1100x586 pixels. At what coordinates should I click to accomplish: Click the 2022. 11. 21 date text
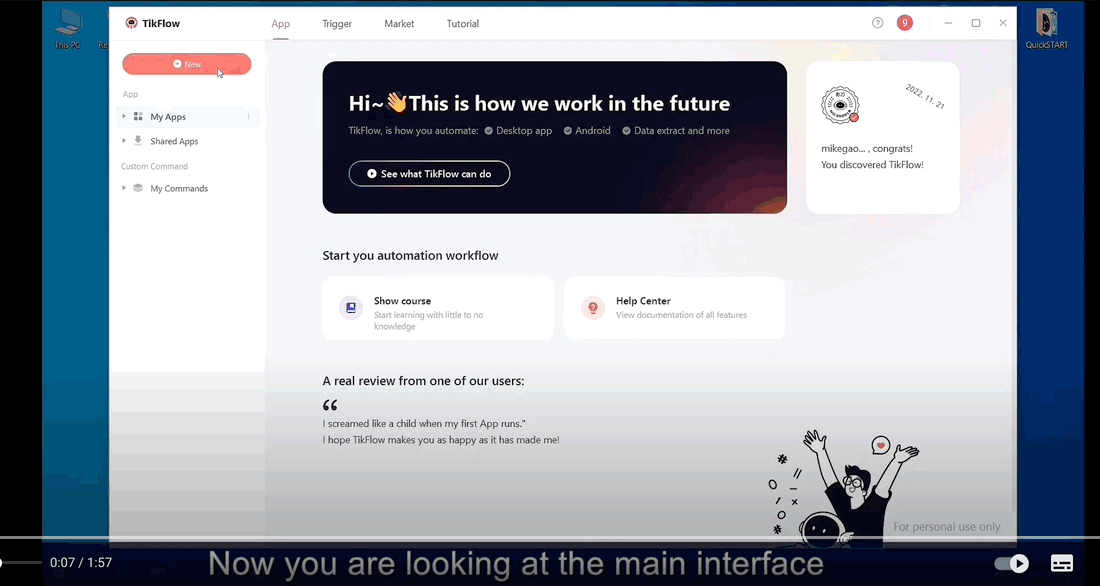(925, 96)
